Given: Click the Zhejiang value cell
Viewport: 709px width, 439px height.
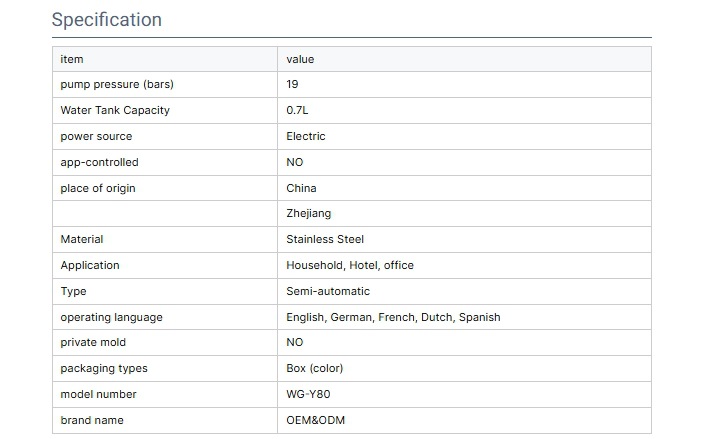Looking at the screenshot, I should (309, 214).
